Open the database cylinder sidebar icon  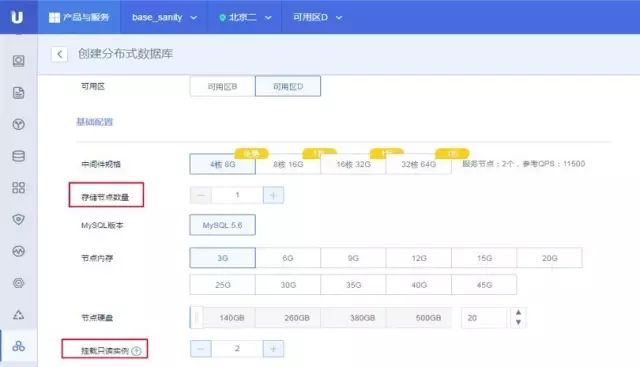coord(18,156)
